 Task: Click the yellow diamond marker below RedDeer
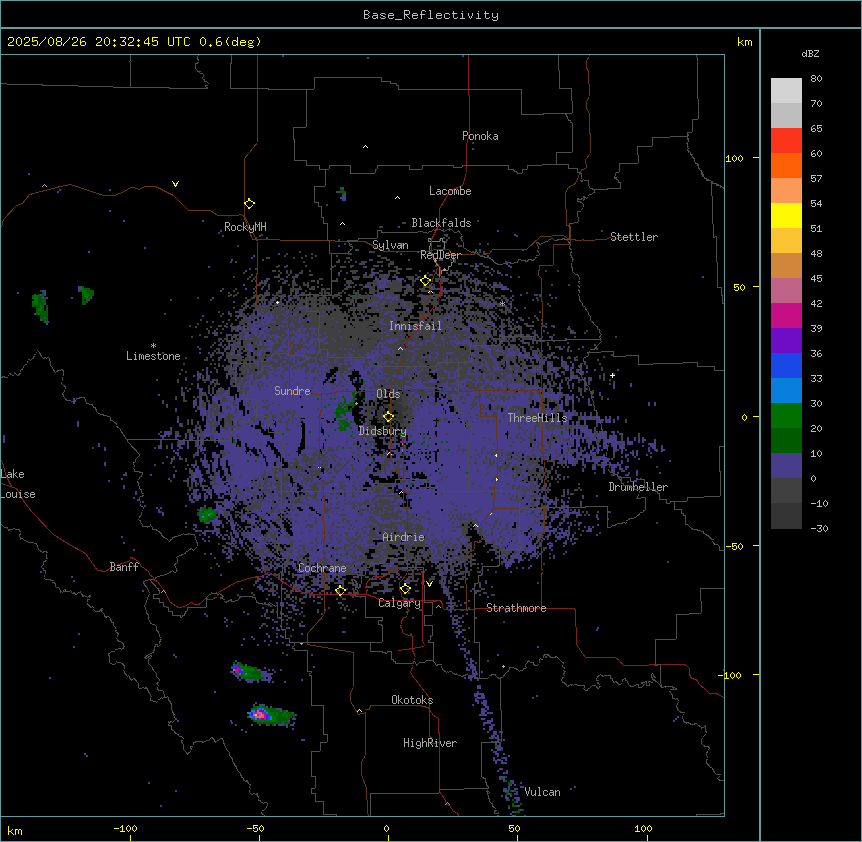(425, 281)
